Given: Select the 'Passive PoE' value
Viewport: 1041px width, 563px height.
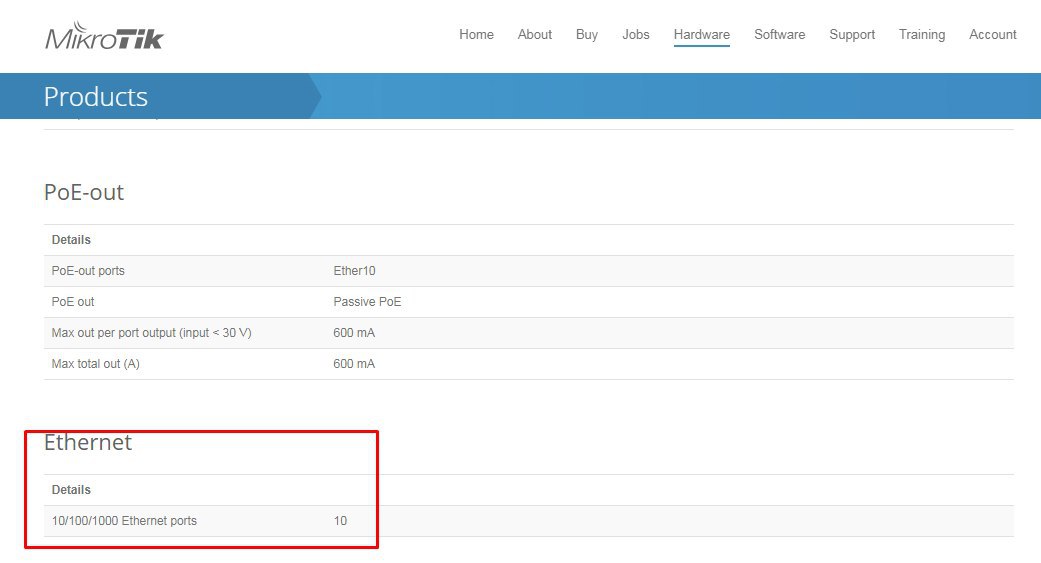Looking at the screenshot, I should 367,302.
